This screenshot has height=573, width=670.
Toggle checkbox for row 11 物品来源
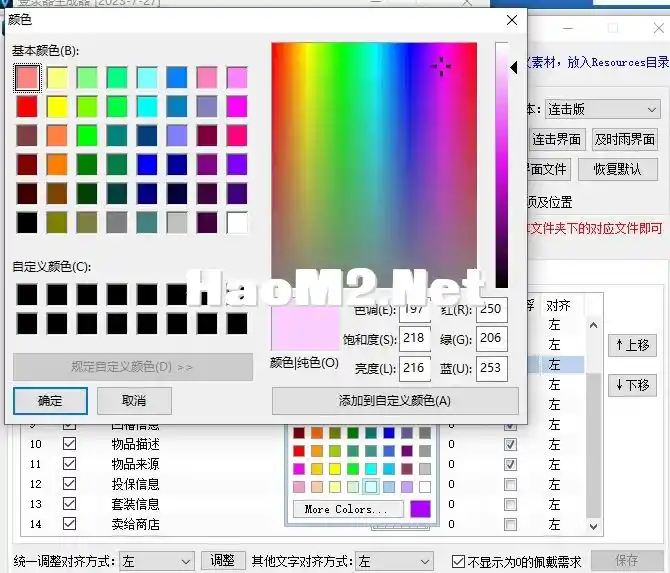[x=69, y=464]
